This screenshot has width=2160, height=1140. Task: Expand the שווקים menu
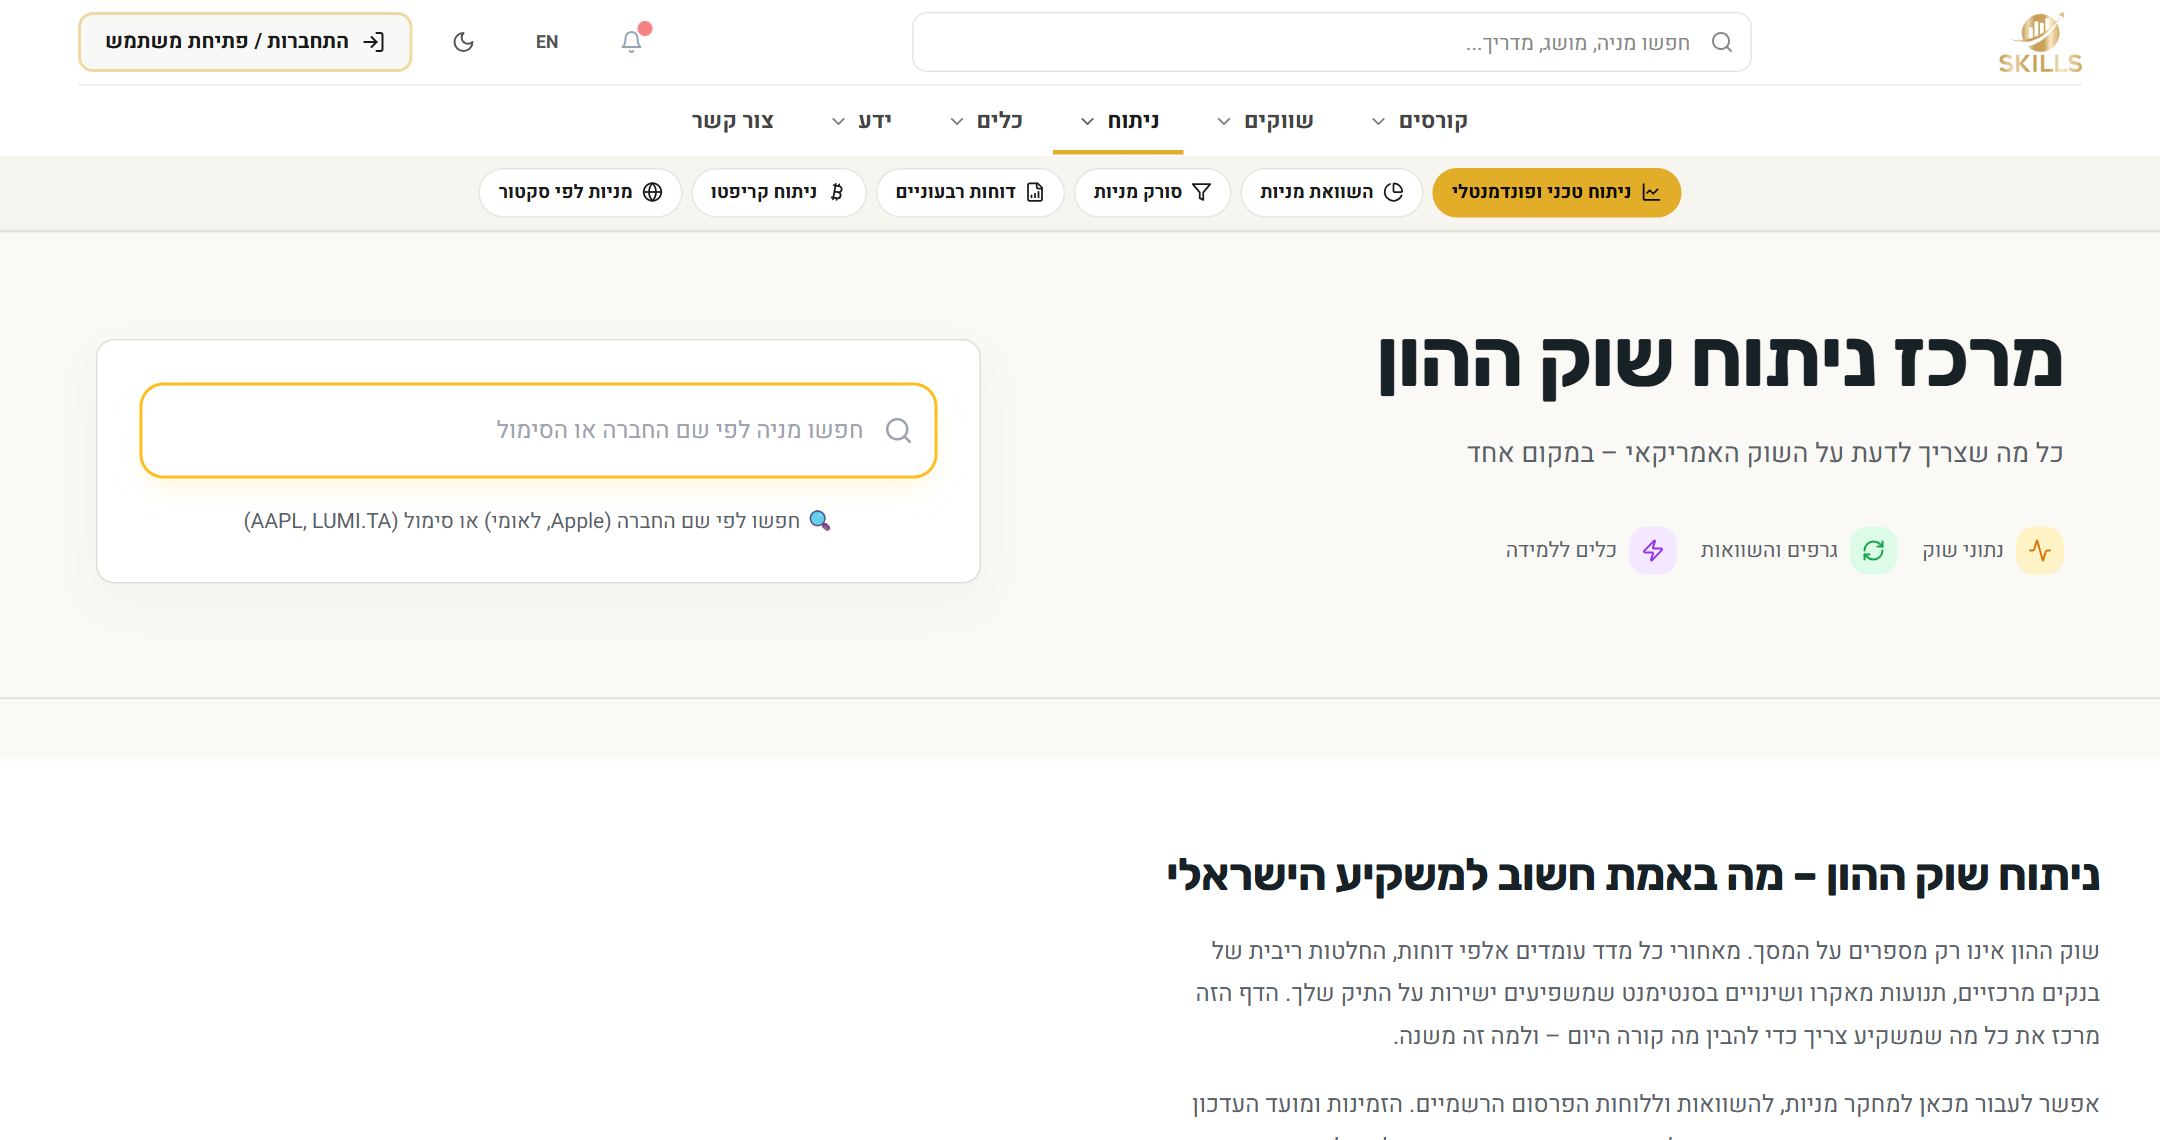(1265, 121)
